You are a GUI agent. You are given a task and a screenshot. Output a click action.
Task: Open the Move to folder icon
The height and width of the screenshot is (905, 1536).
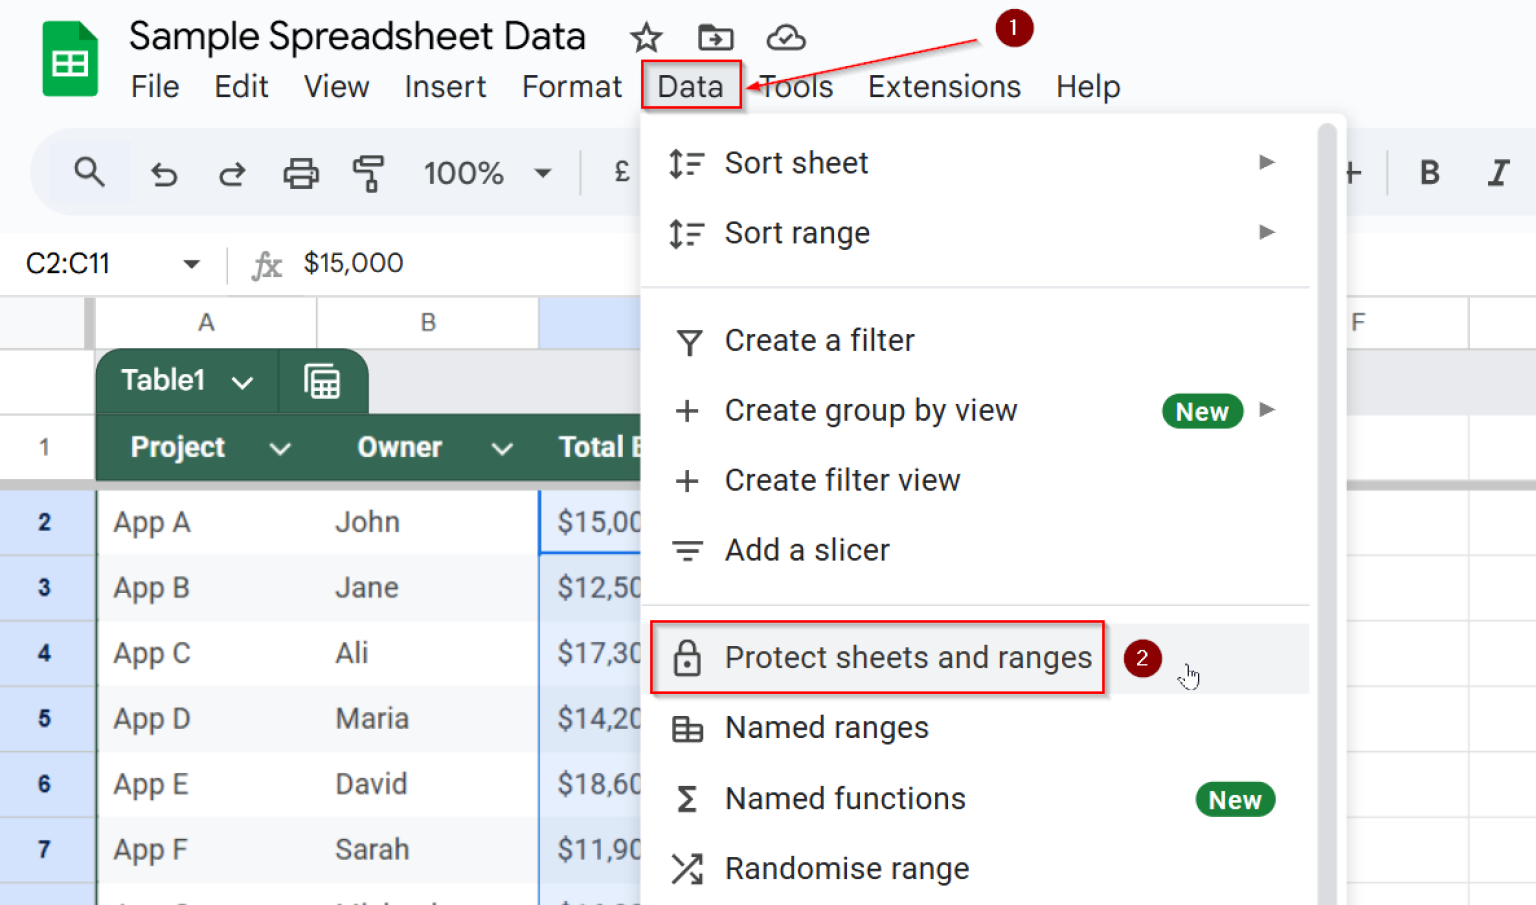pos(715,37)
